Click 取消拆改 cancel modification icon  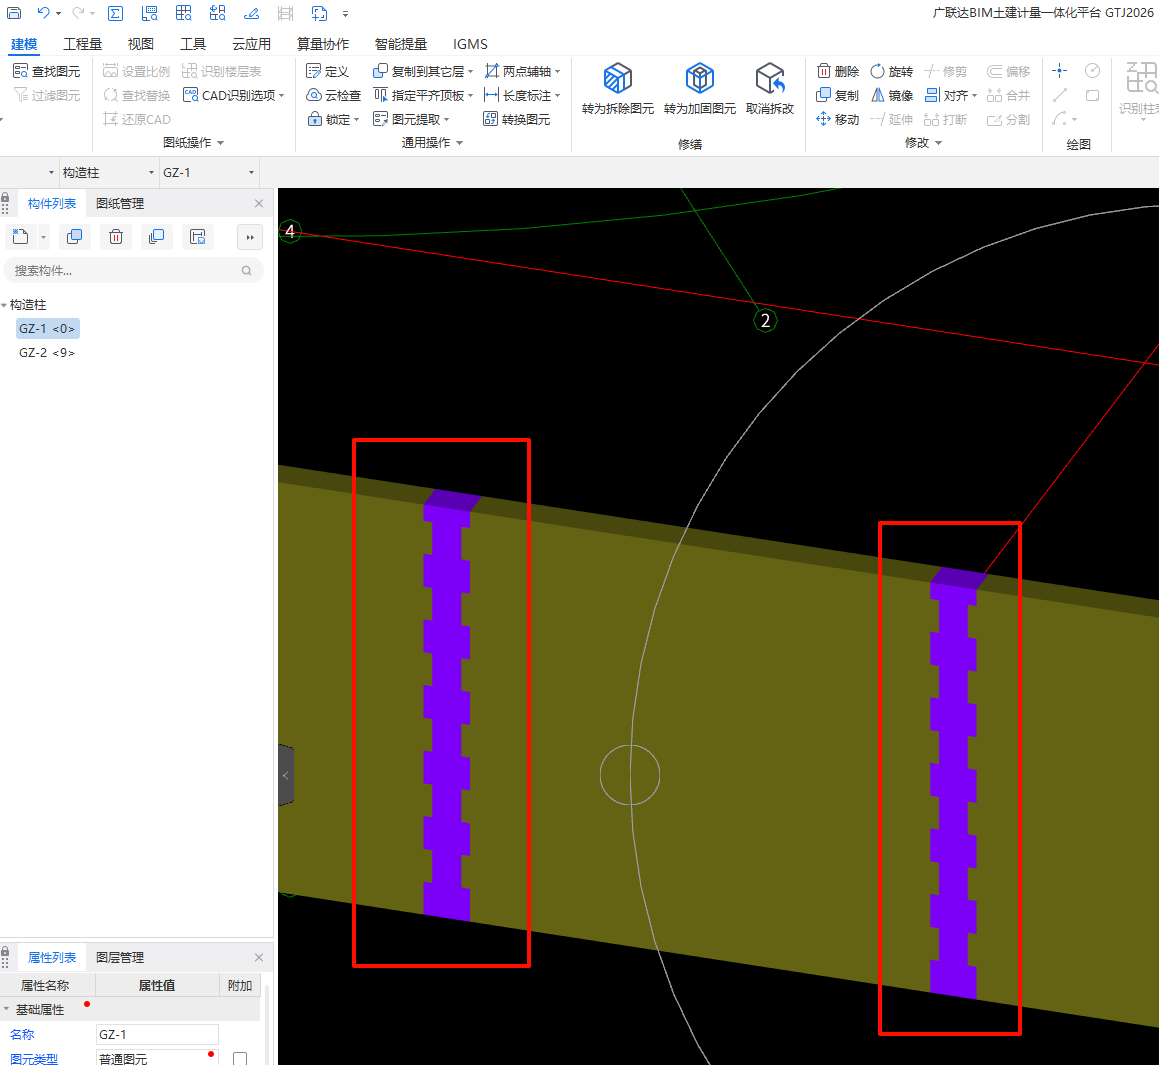coord(769,89)
